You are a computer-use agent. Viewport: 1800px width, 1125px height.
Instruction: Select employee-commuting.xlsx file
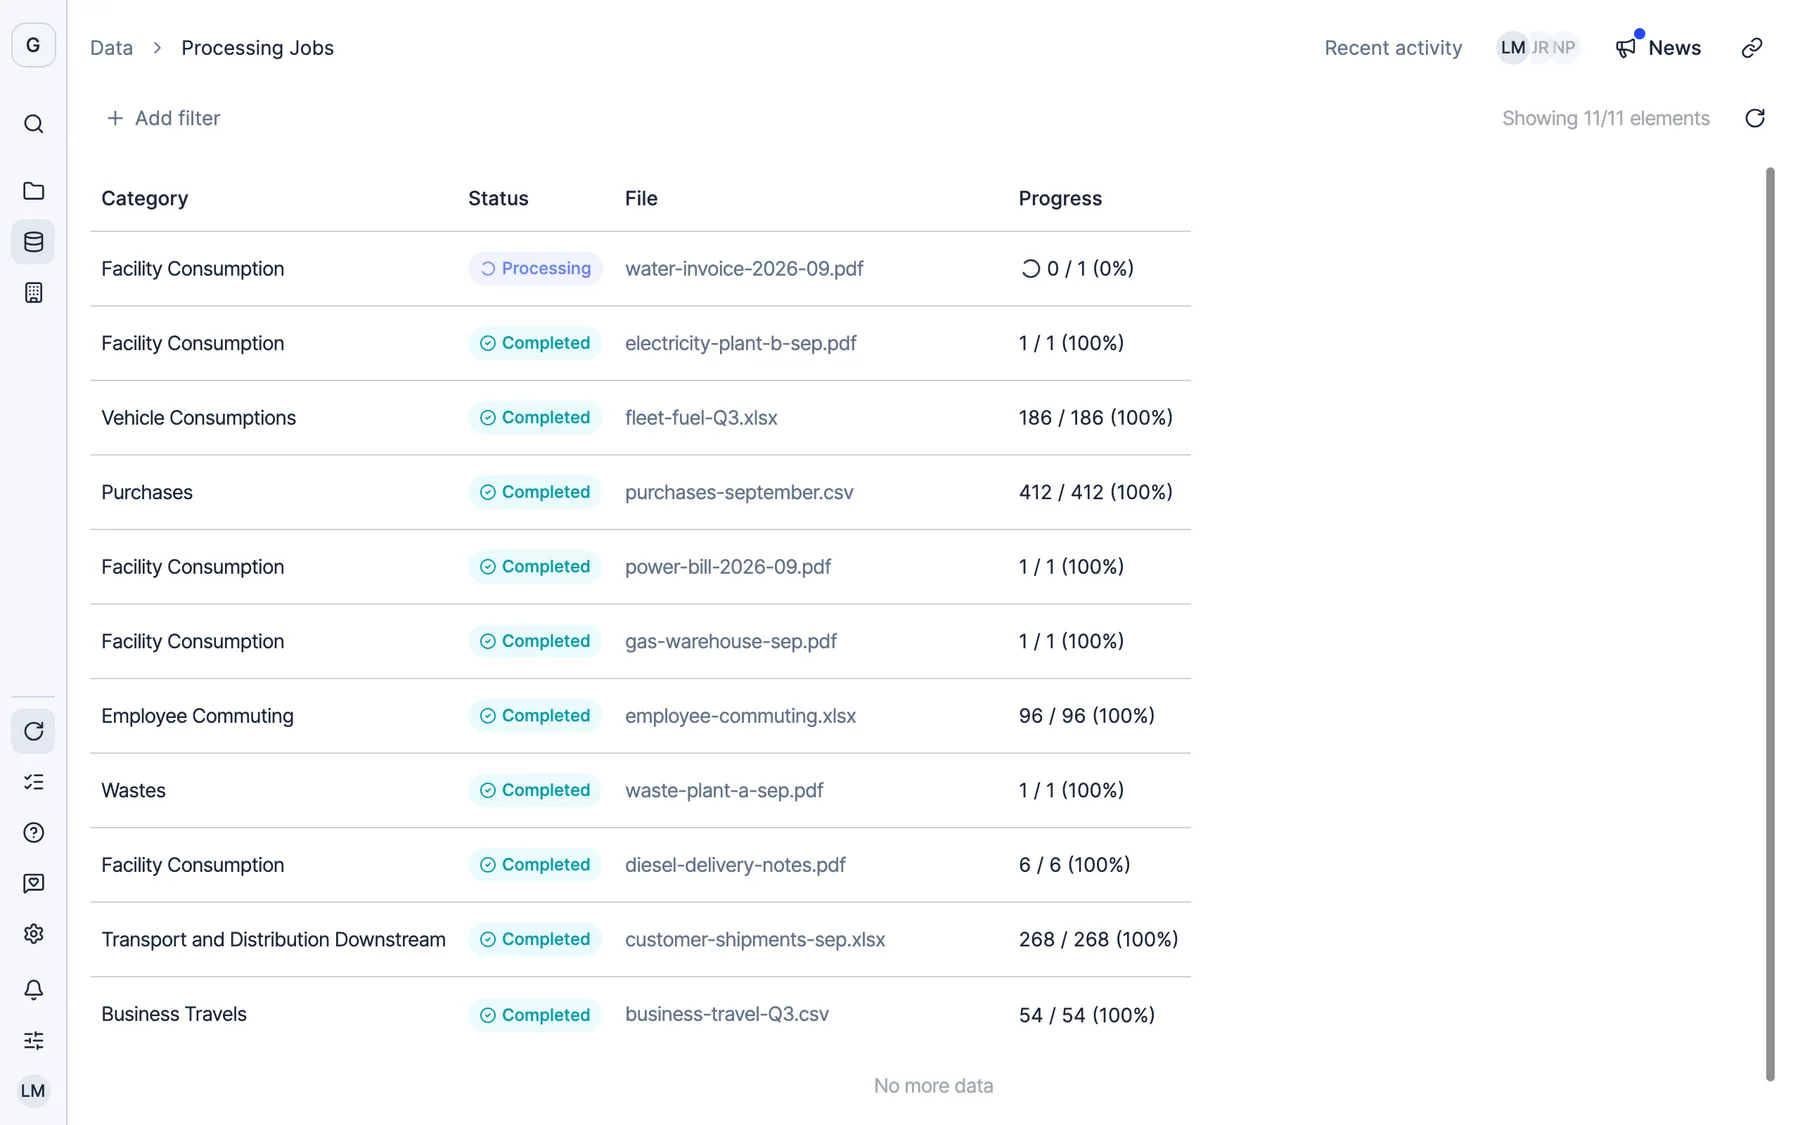click(x=740, y=716)
